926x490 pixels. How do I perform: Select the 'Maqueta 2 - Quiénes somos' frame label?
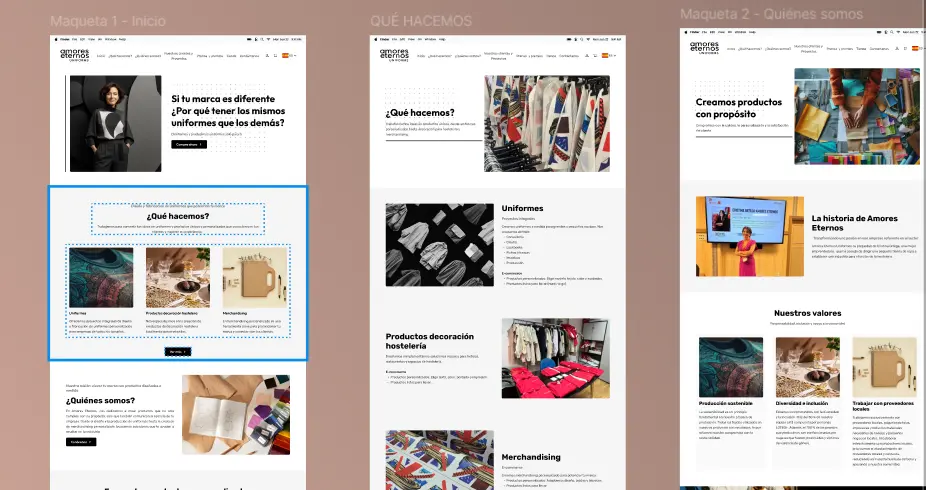(x=770, y=14)
